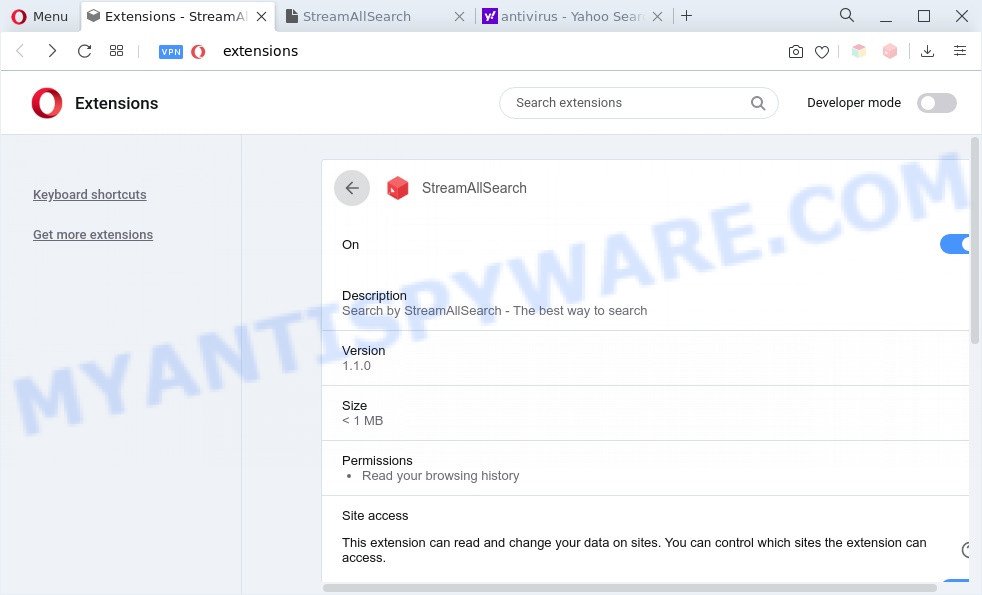The height and width of the screenshot is (595, 982).
Task: Open the Opera Menu button
Action: [x=39, y=16]
